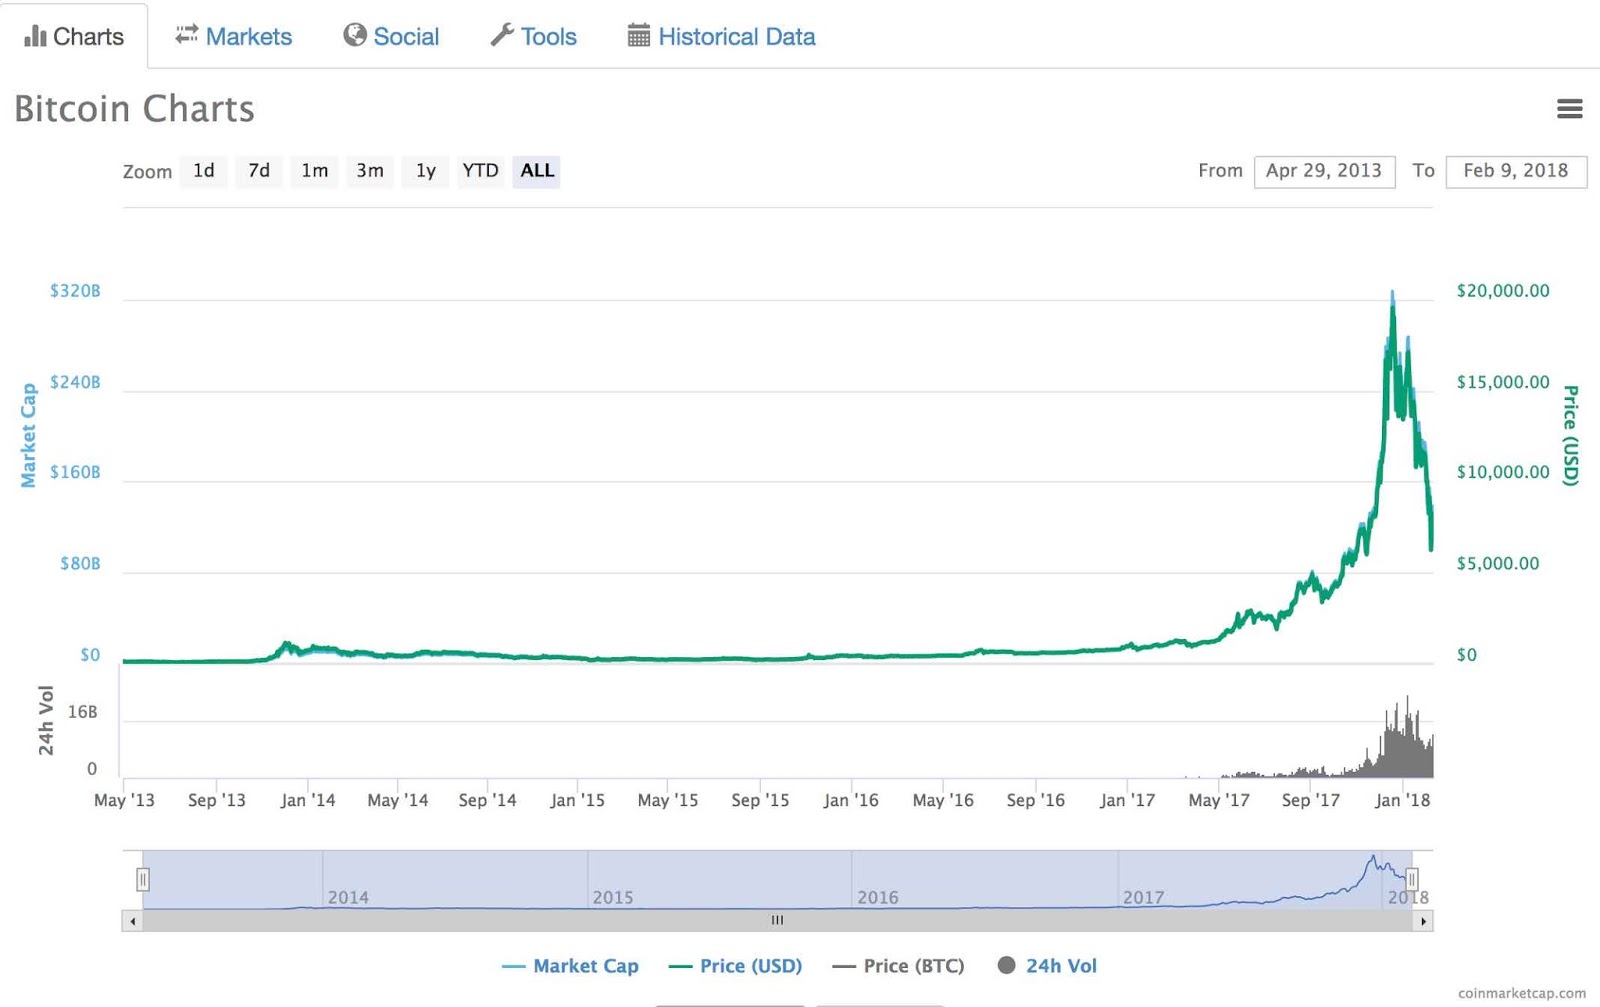Select the 1y zoom range
The height and width of the screenshot is (1007, 1600).
(425, 171)
